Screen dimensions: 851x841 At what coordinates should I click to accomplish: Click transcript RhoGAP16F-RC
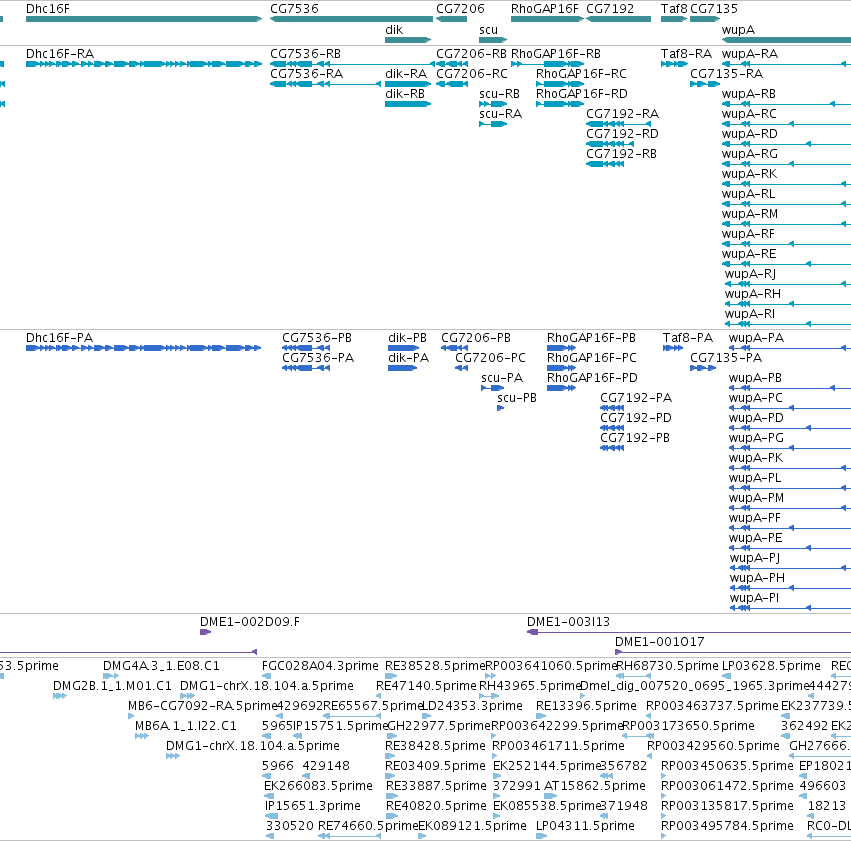click(560, 84)
